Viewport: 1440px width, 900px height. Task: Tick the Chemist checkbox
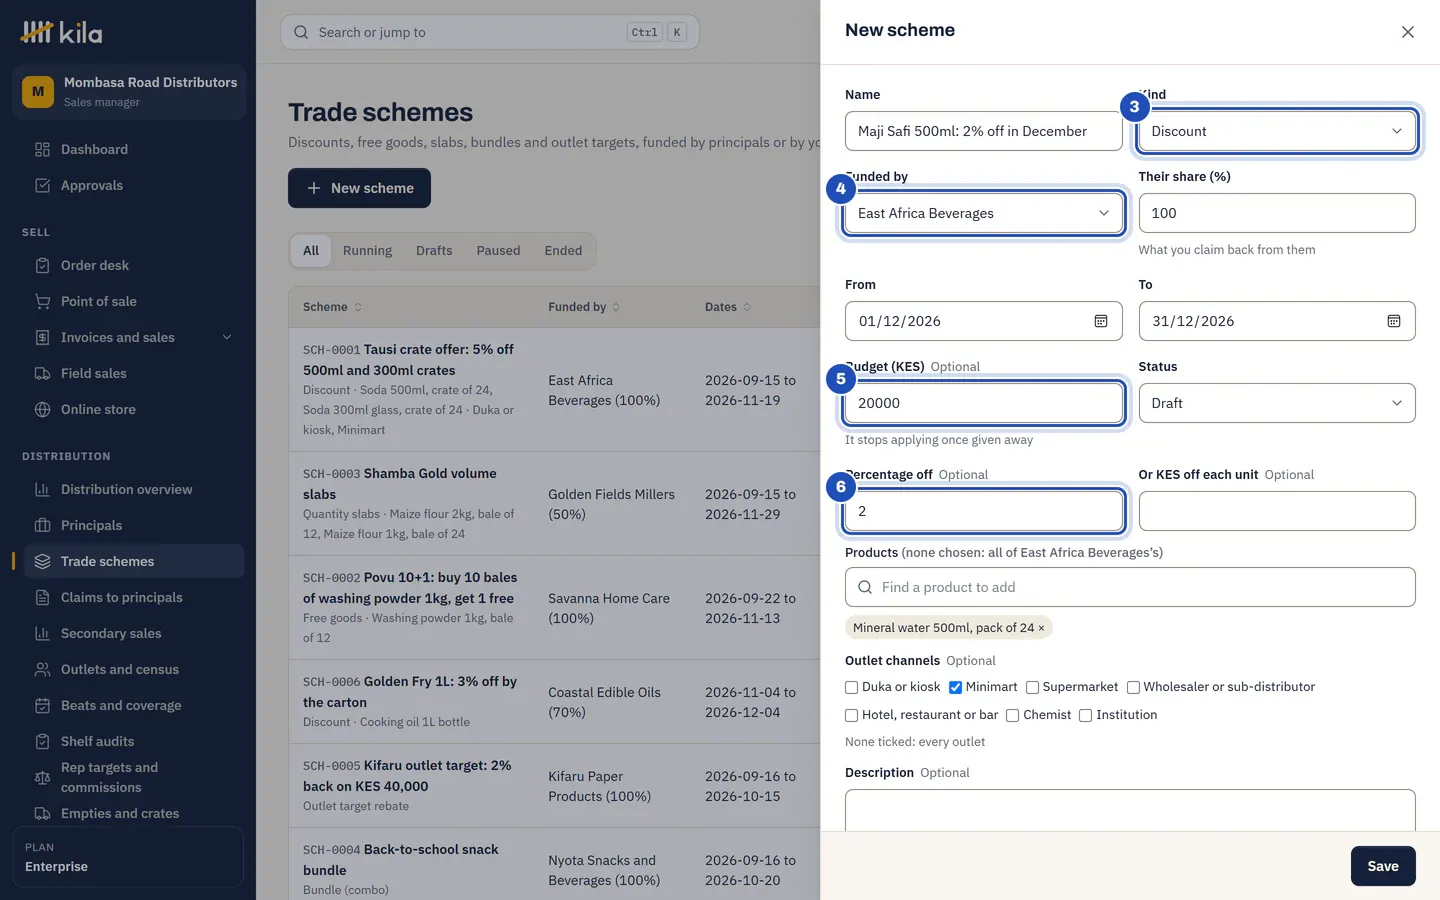(x=1013, y=715)
